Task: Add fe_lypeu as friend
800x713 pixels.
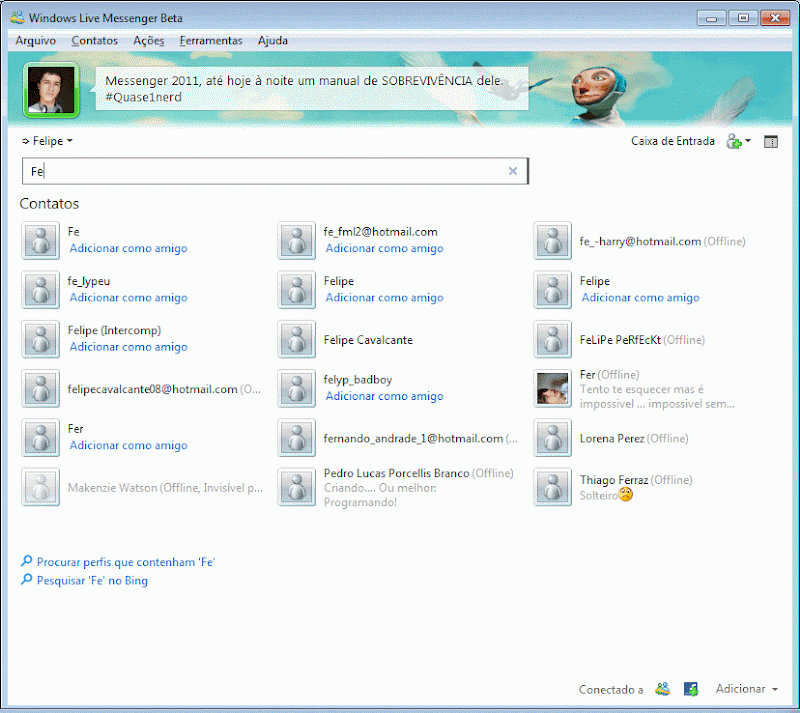Action: 129,298
